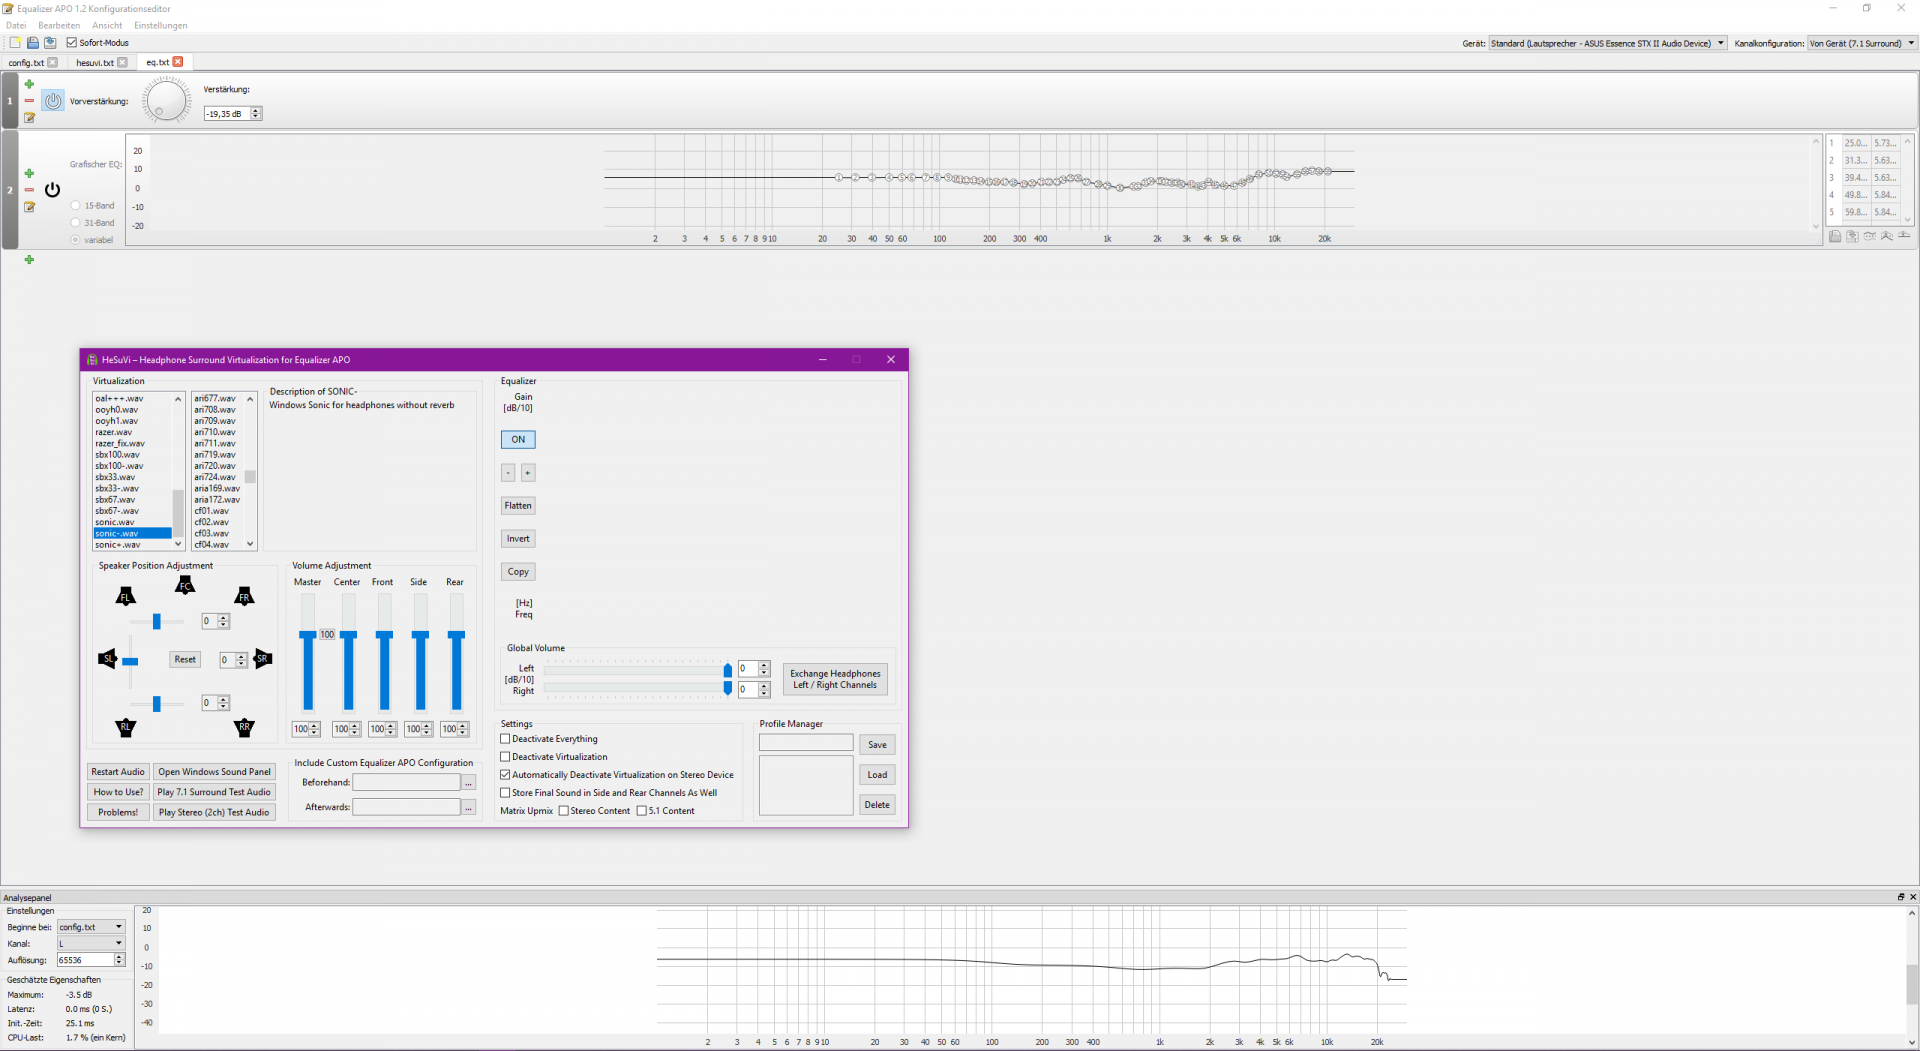Open the Datei menu
The height and width of the screenshot is (1051, 1920).
pyautogui.click(x=16, y=25)
